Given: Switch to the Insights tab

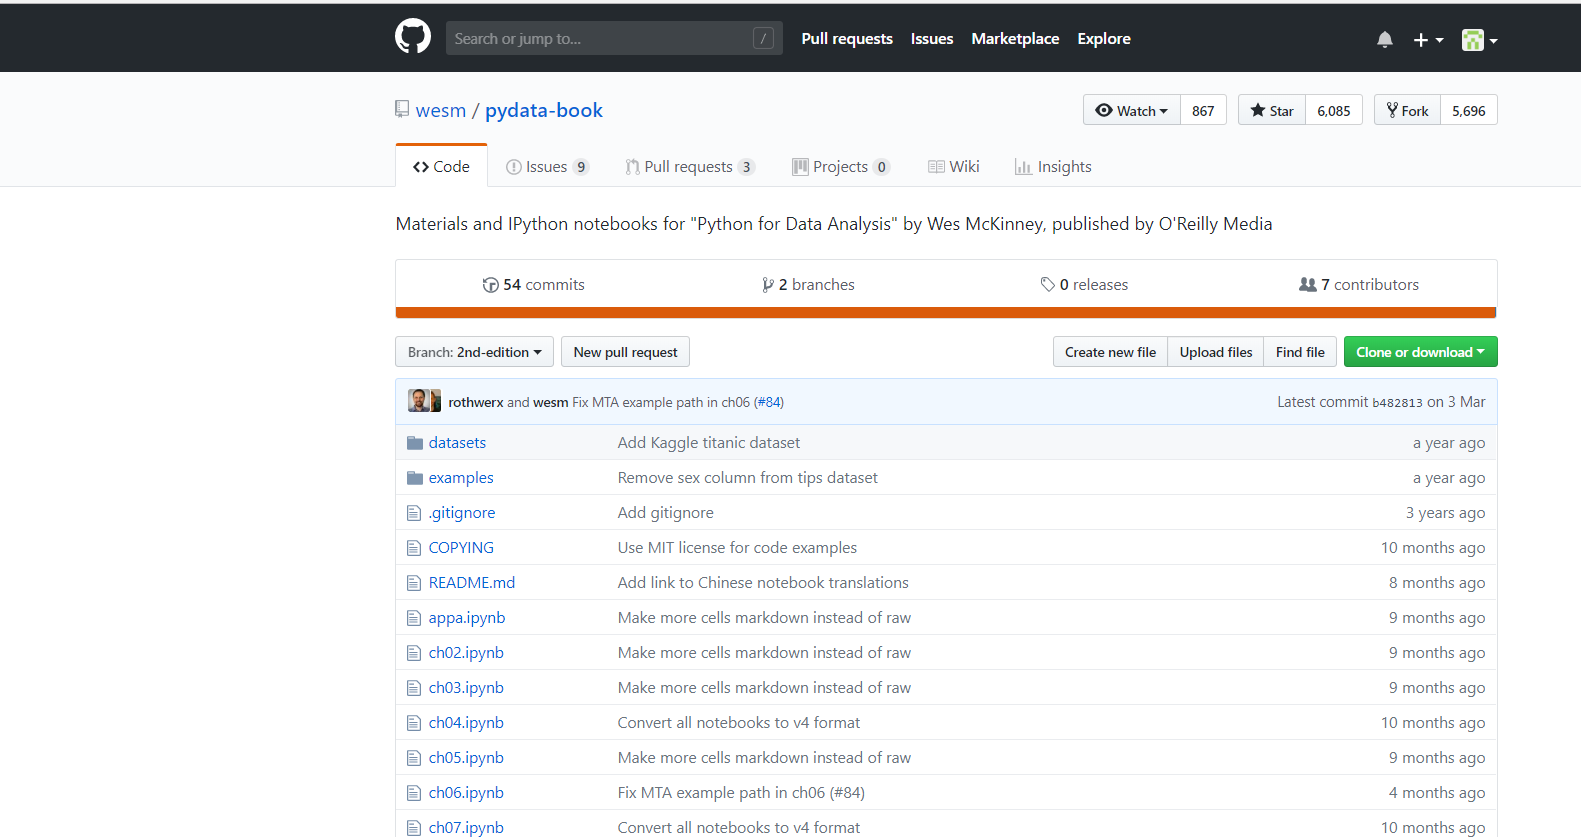Looking at the screenshot, I should pos(1053,167).
